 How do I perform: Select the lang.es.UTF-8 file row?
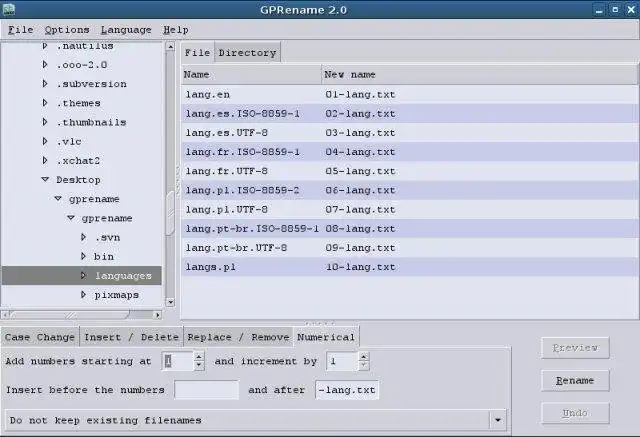tap(410, 133)
